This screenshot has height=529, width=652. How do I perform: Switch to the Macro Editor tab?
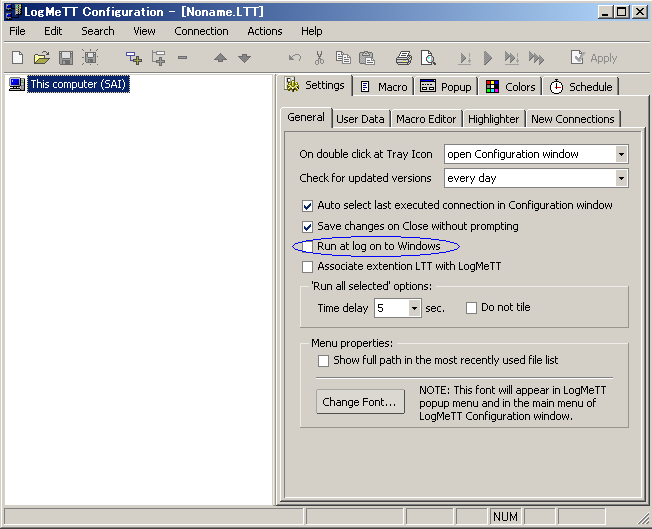[426, 119]
